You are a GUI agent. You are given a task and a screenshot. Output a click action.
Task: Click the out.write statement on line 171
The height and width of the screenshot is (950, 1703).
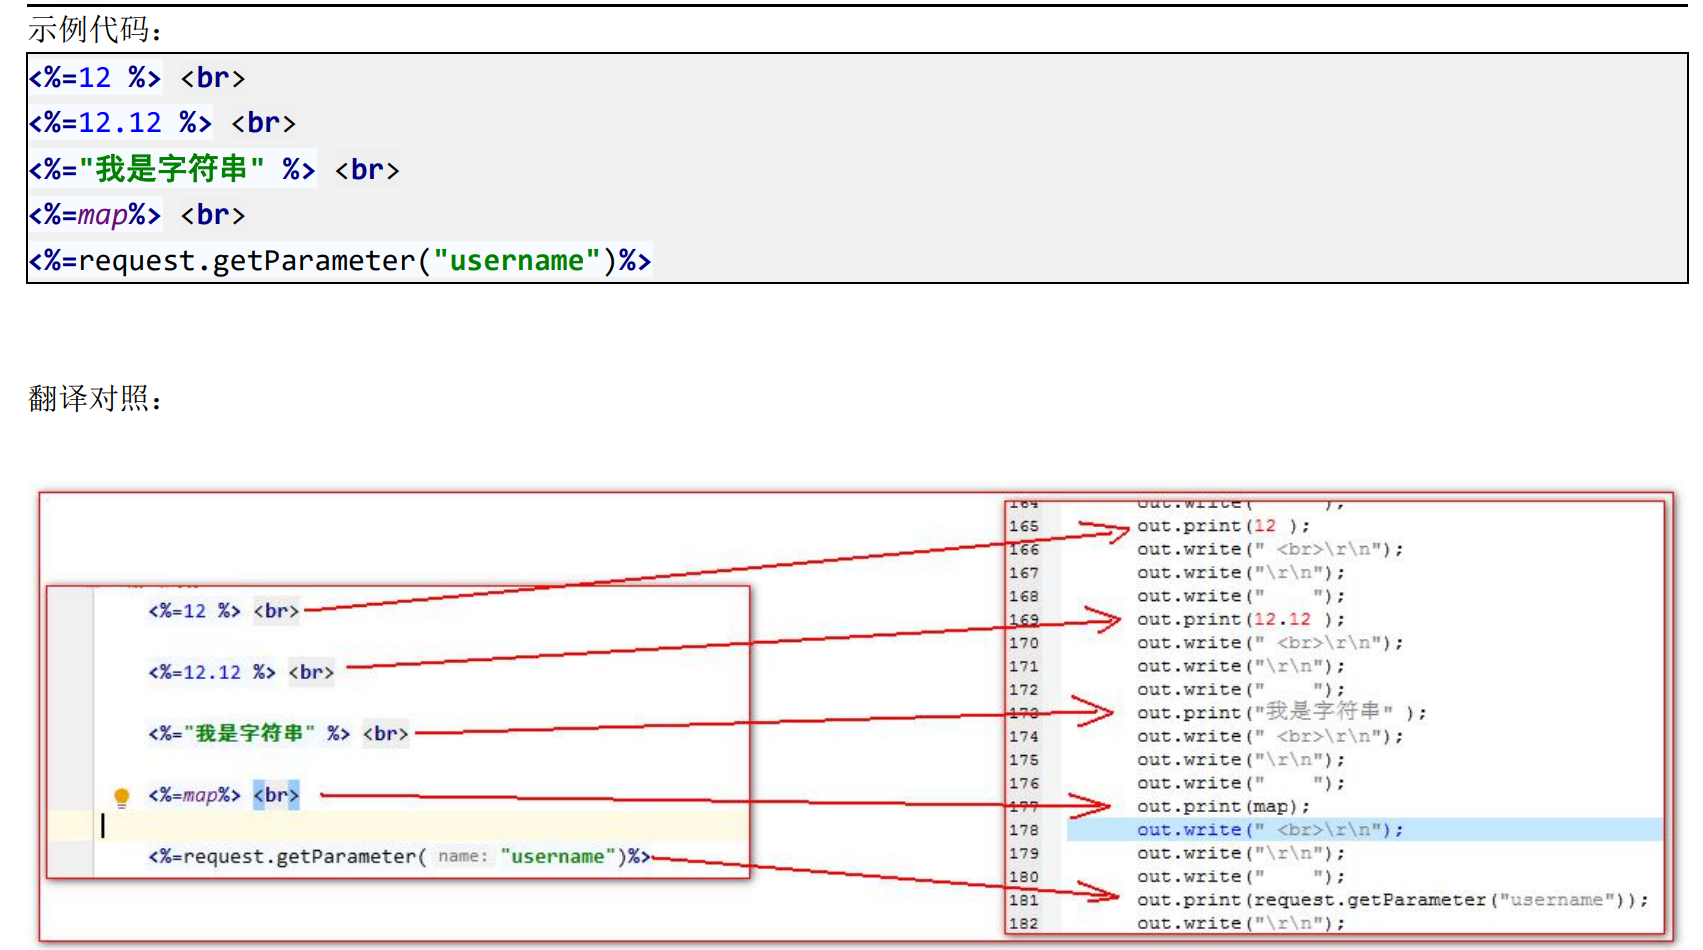(x=1241, y=666)
